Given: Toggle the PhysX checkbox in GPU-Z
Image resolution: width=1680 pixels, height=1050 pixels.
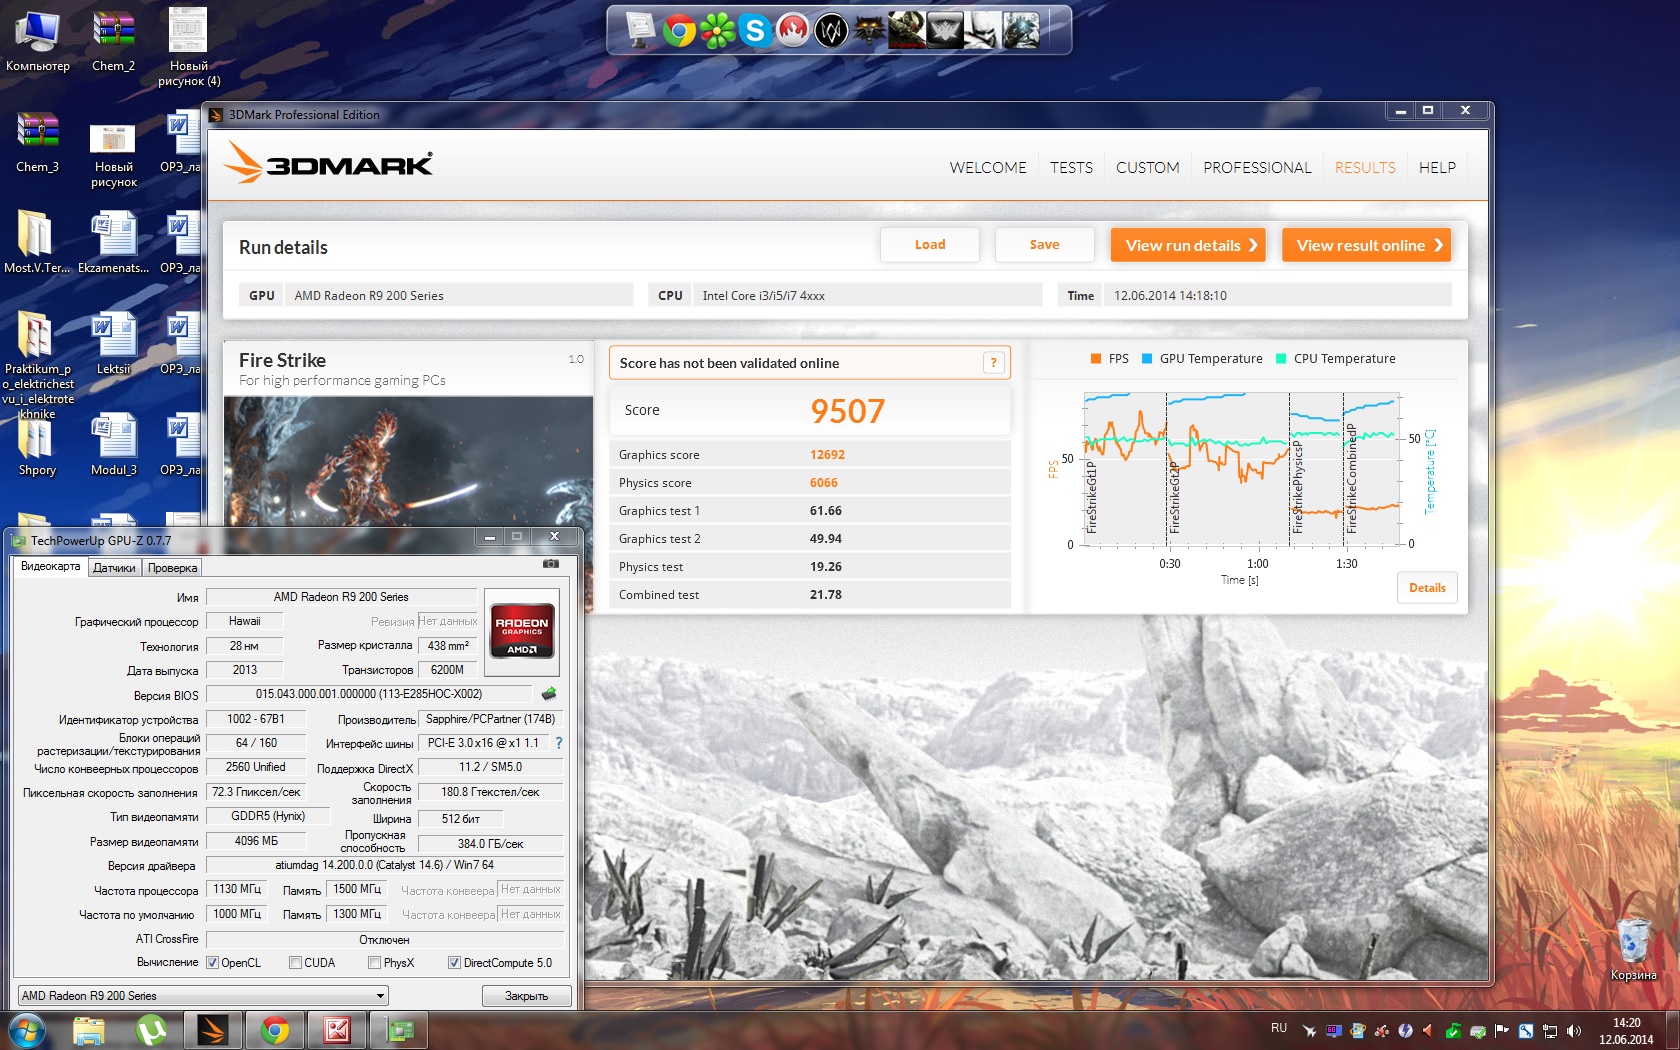Looking at the screenshot, I should pos(374,963).
